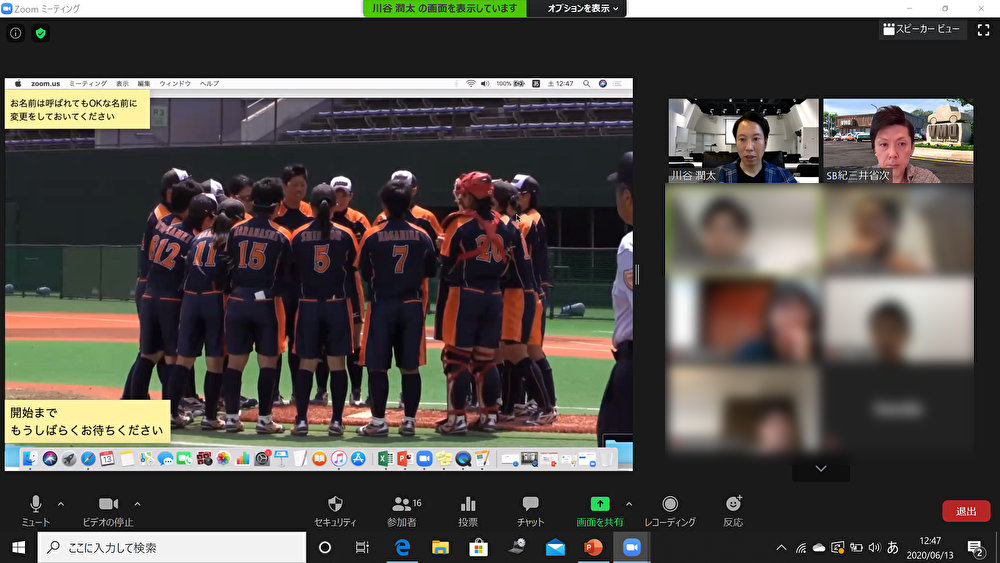Start recording with the Recording button
Image resolution: width=1000 pixels, height=563 pixels.
click(670, 505)
